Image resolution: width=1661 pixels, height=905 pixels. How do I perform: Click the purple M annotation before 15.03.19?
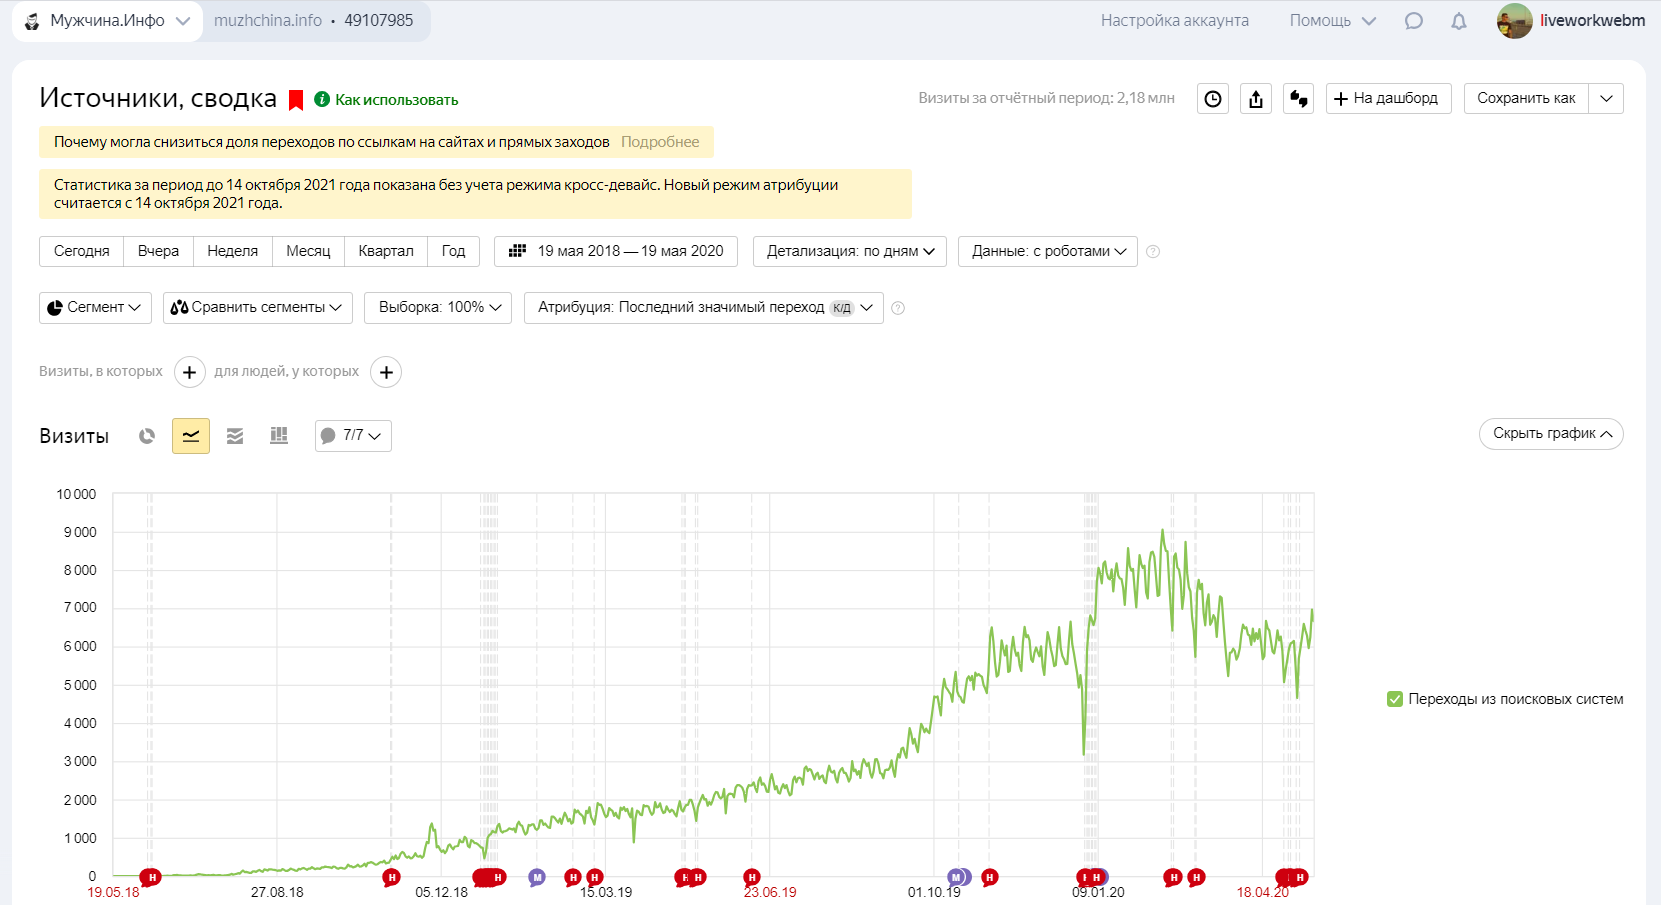(x=537, y=877)
